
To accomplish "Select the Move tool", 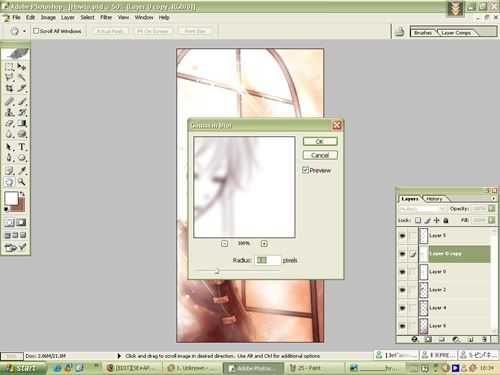I will pos(22,67).
